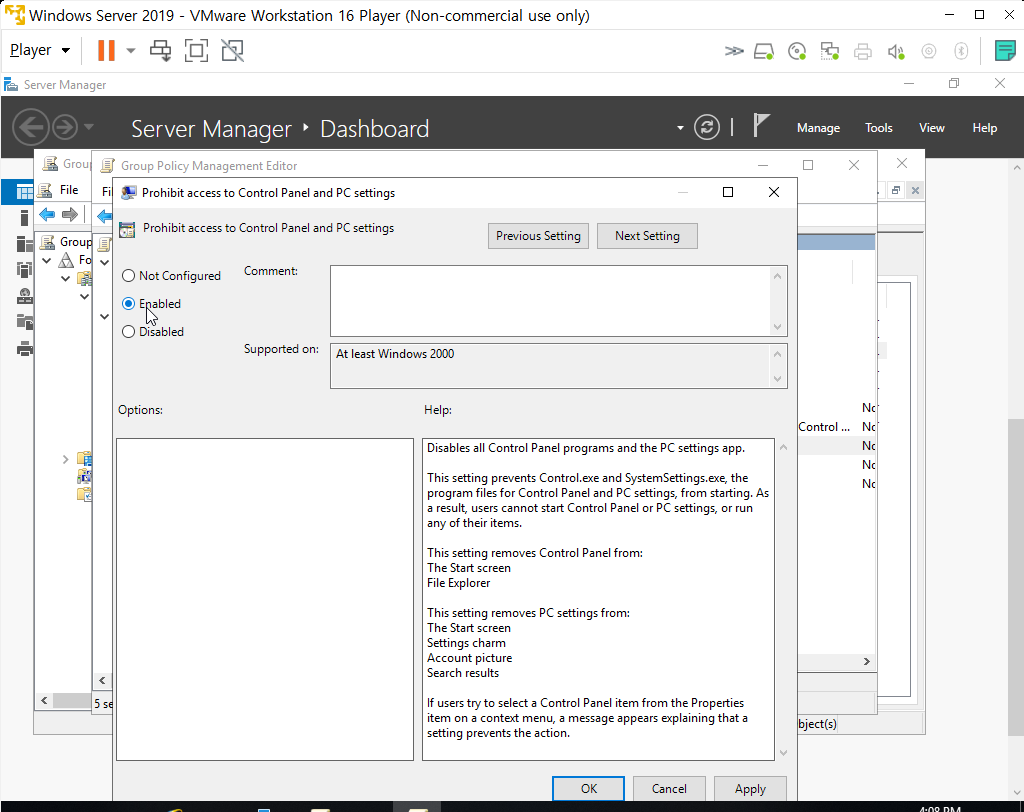Viewport: 1024px width, 812px height.
Task: Apply the policy setting
Action: pyautogui.click(x=750, y=788)
